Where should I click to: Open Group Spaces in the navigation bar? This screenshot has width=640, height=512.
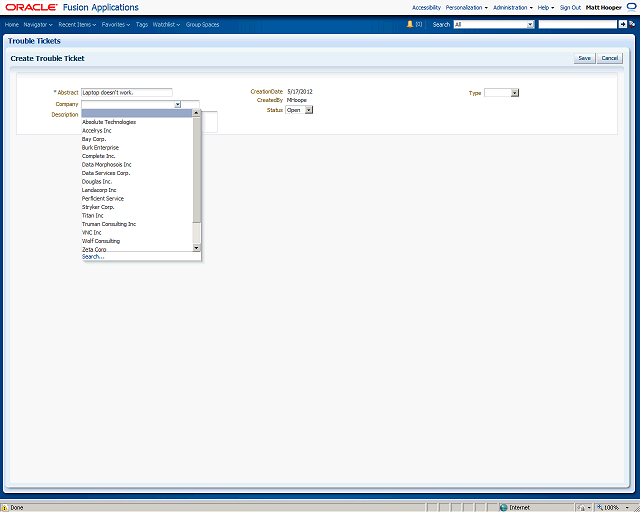tap(202, 24)
